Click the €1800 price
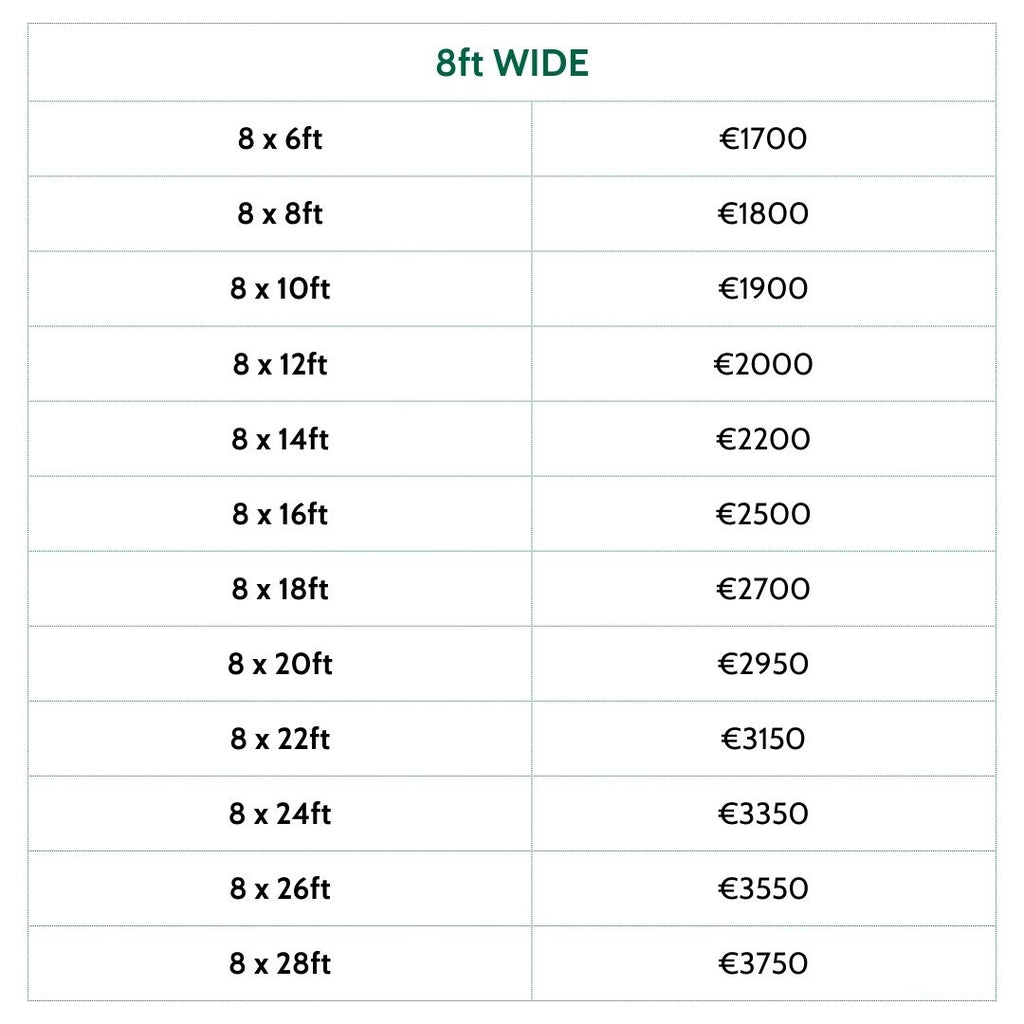This screenshot has width=1024, height=1024. point(763,214)
